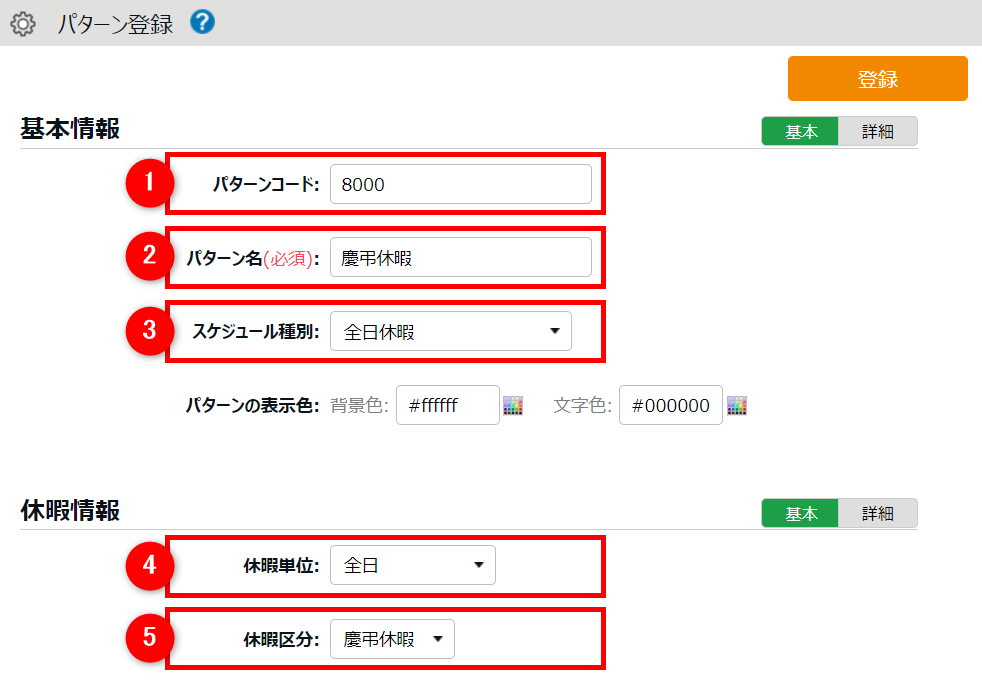Click the red number 5 badge
Viewport: 982px width, 688px height.
coord(149,638)
